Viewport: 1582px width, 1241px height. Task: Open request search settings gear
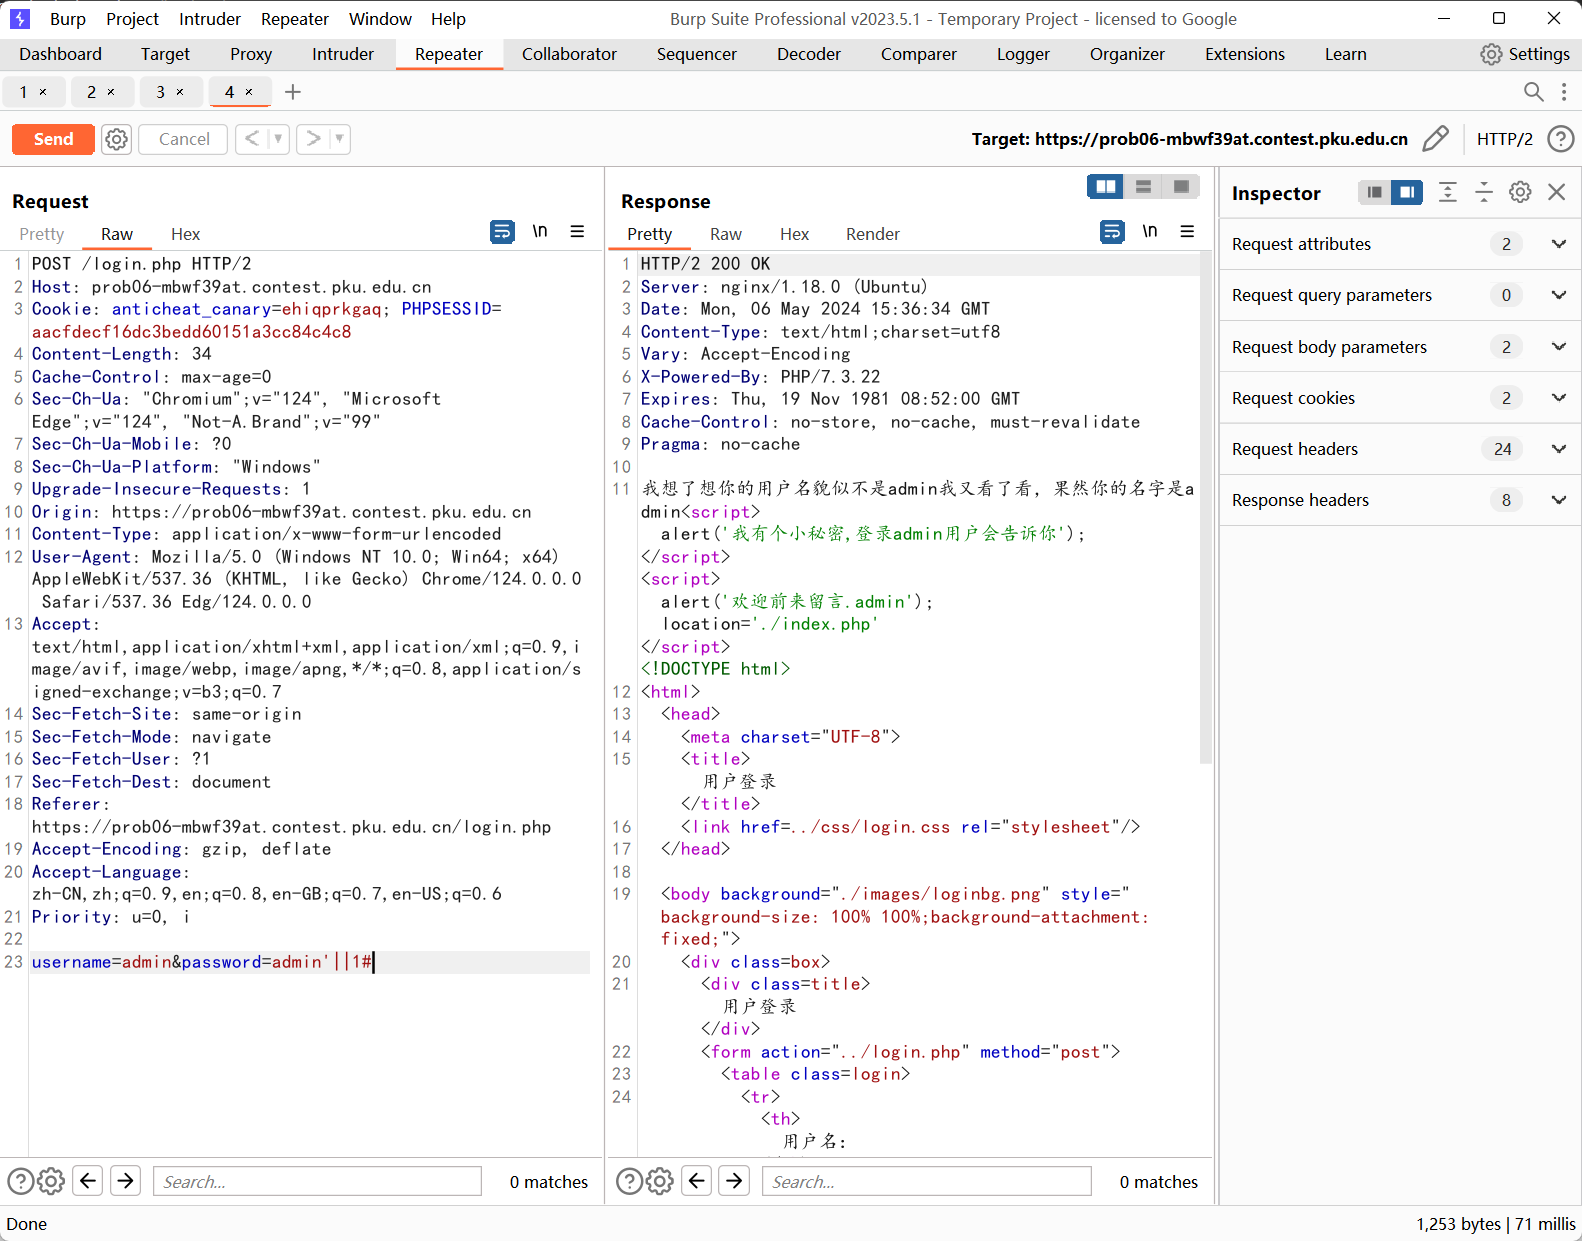[51, 1181]
